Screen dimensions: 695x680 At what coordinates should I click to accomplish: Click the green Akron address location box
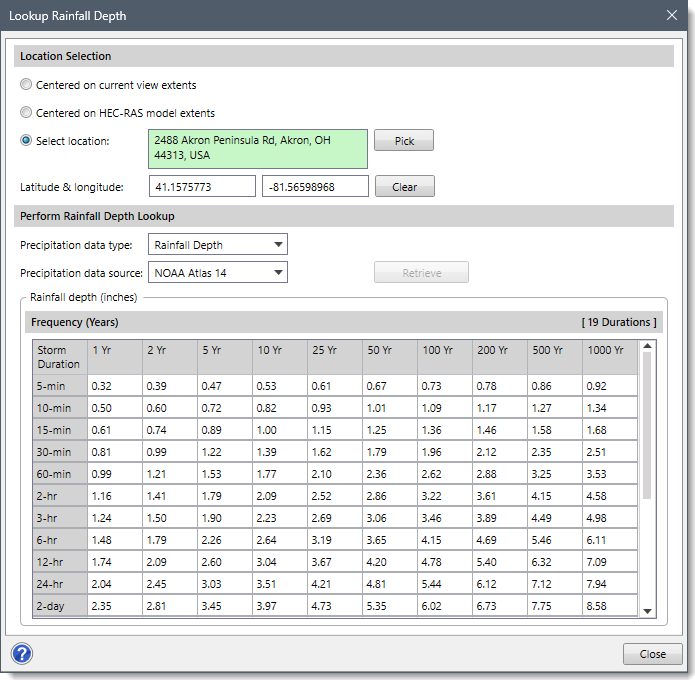tap(258, 149)
